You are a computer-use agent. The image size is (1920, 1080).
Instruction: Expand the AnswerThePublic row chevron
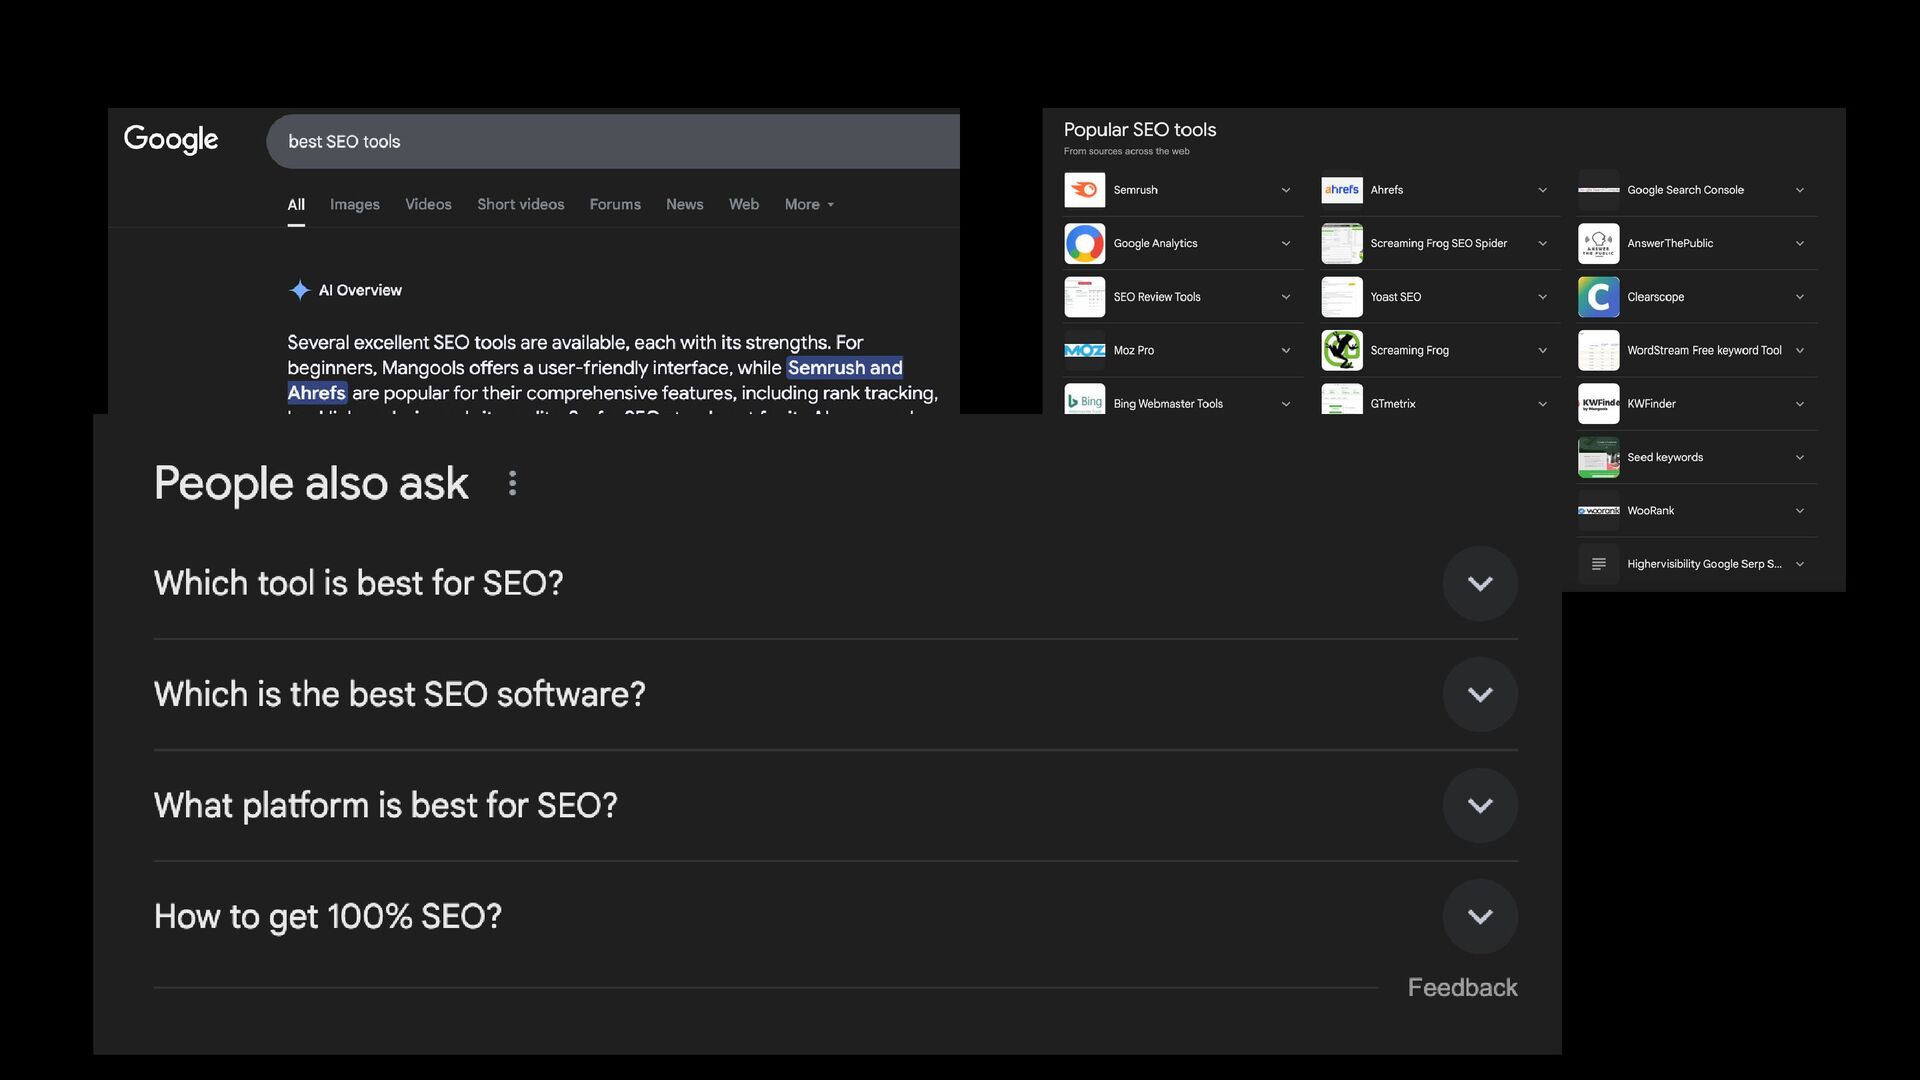tap(1799, 243)
